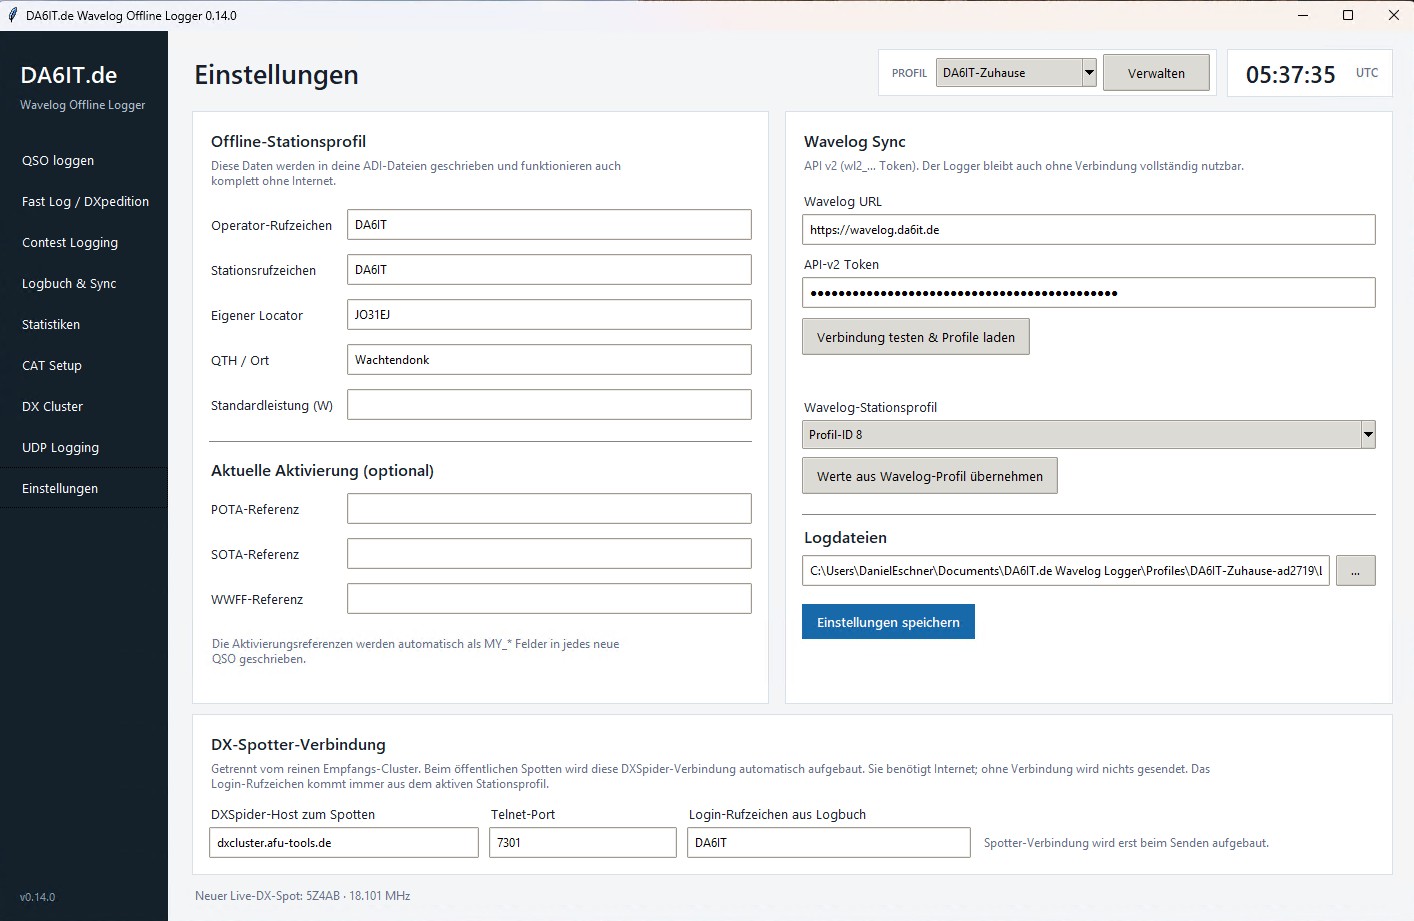Click Werte aus Wavelog-Profil übernehmen
This screenshot has height=921, width=1414.
[929, 476]
